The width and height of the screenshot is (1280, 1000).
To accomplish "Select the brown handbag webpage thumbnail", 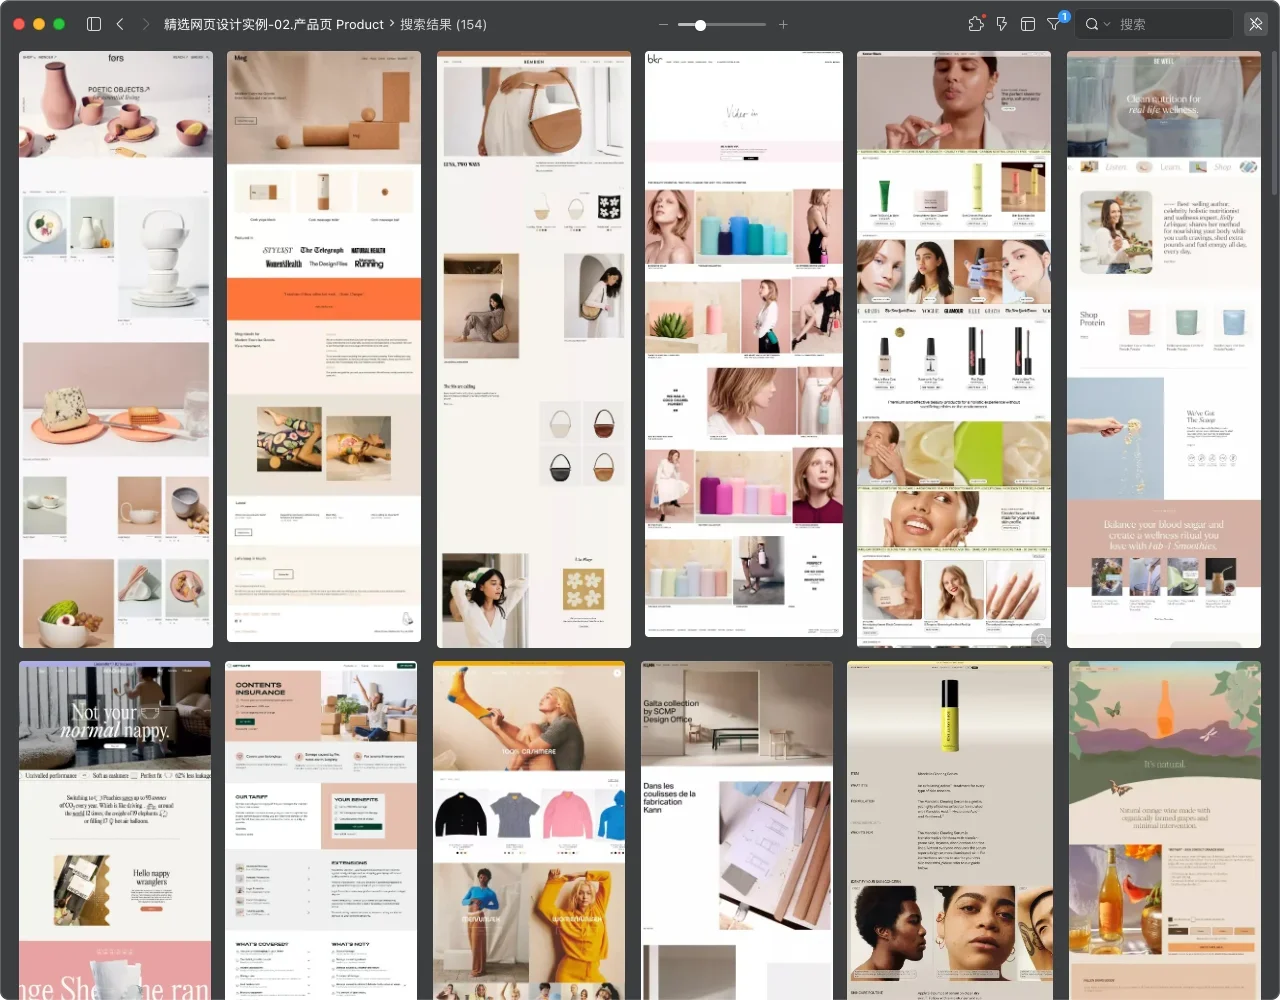I will click(x=534, y=349).
